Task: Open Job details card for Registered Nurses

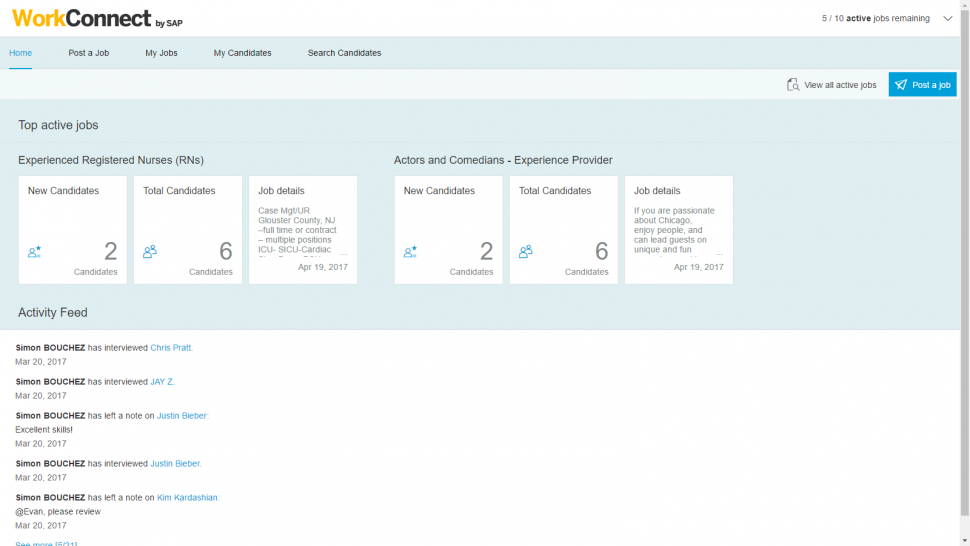Action: 303,230
